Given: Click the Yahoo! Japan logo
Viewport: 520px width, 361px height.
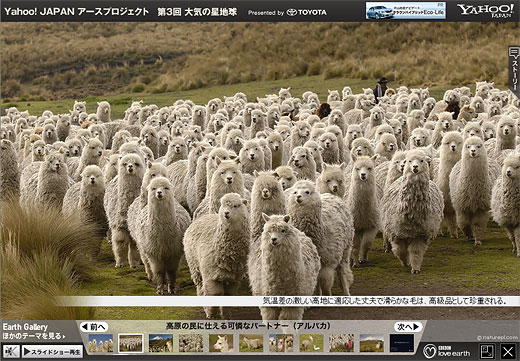Looking at the screenshot, I should 485,11.
